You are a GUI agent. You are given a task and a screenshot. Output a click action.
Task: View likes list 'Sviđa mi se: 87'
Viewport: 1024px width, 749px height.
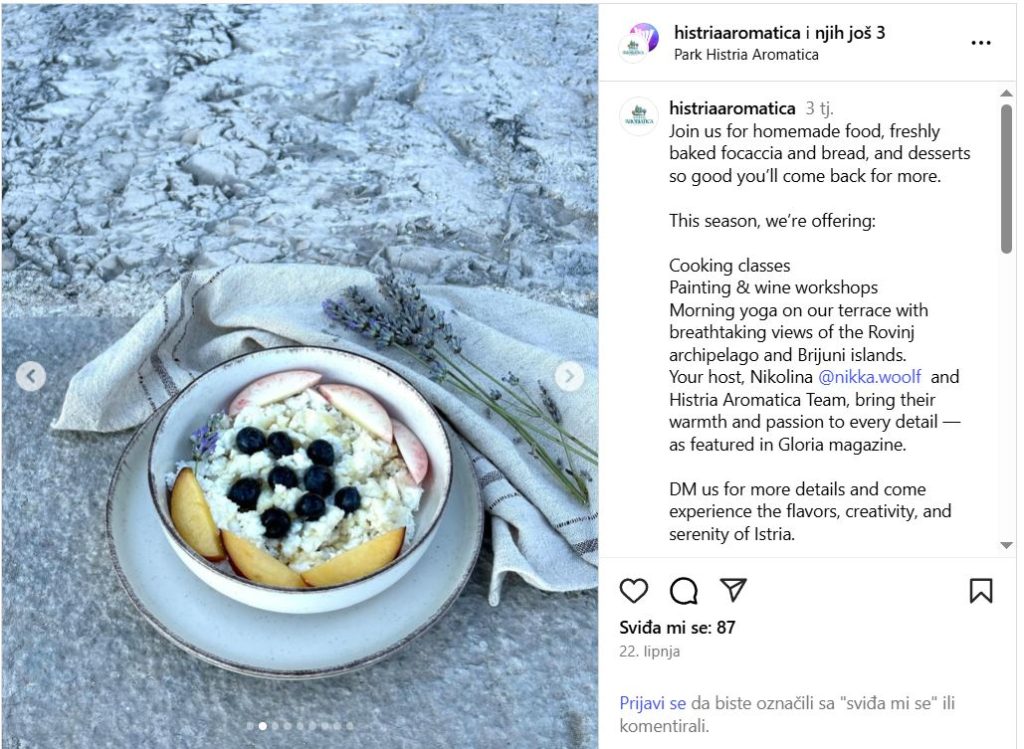pyautogui.click(x=677, y=628)
